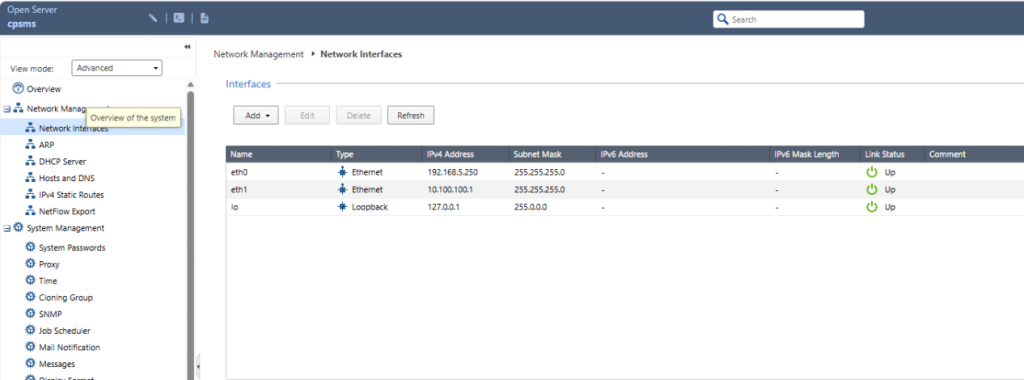Click the IPv4 Static Routes icon
Screen dimensions: 1024x380
(30, 195)
